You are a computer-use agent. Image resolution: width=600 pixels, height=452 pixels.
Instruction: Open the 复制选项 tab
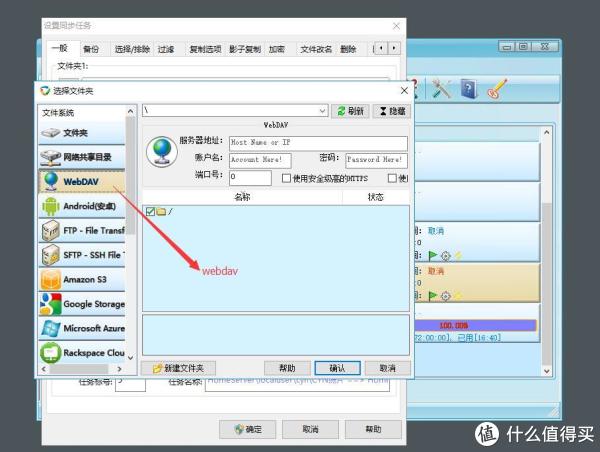pyautogui.click(x=205, y=49)
